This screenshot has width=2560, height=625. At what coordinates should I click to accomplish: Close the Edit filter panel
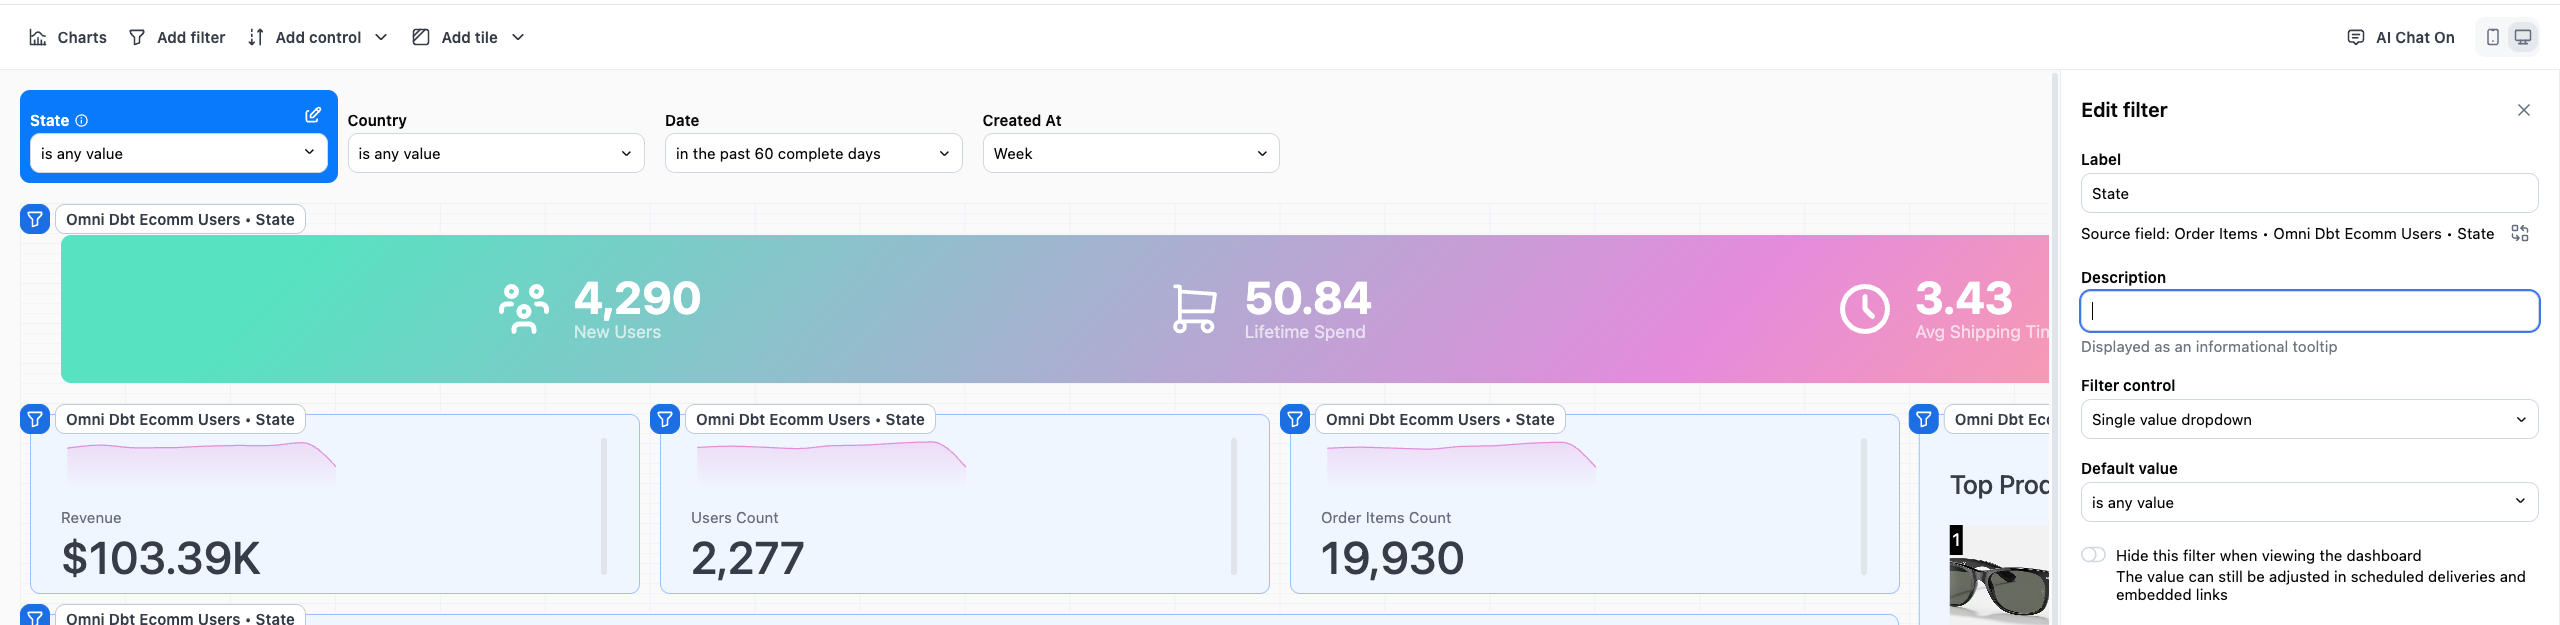tap(2523, 110)
